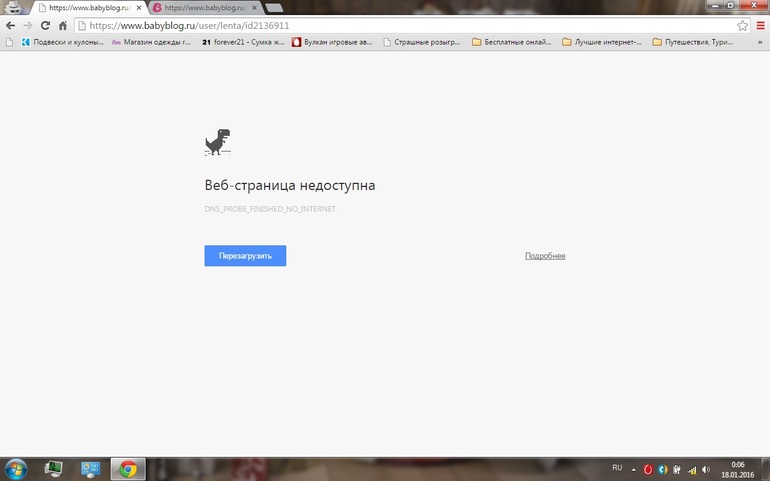Open the Подробнее link
The height and width of the screenshot is (481, 770).
[x=545, y=256]
